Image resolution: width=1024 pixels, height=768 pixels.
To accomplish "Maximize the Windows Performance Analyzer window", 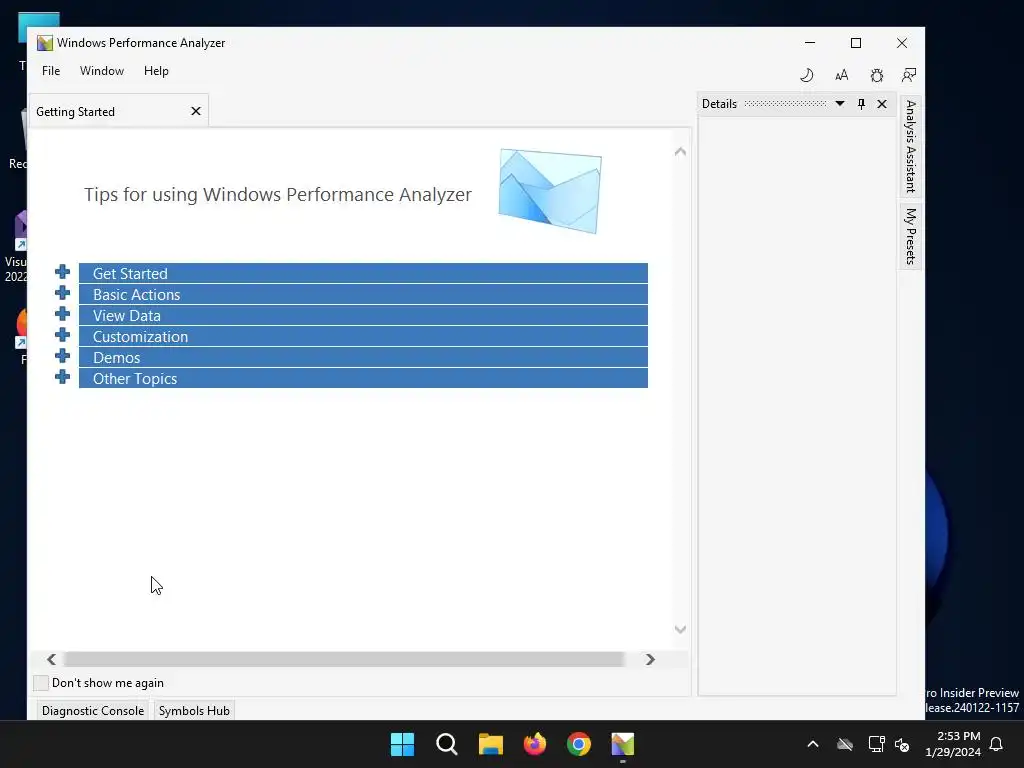I will (856, 42).
